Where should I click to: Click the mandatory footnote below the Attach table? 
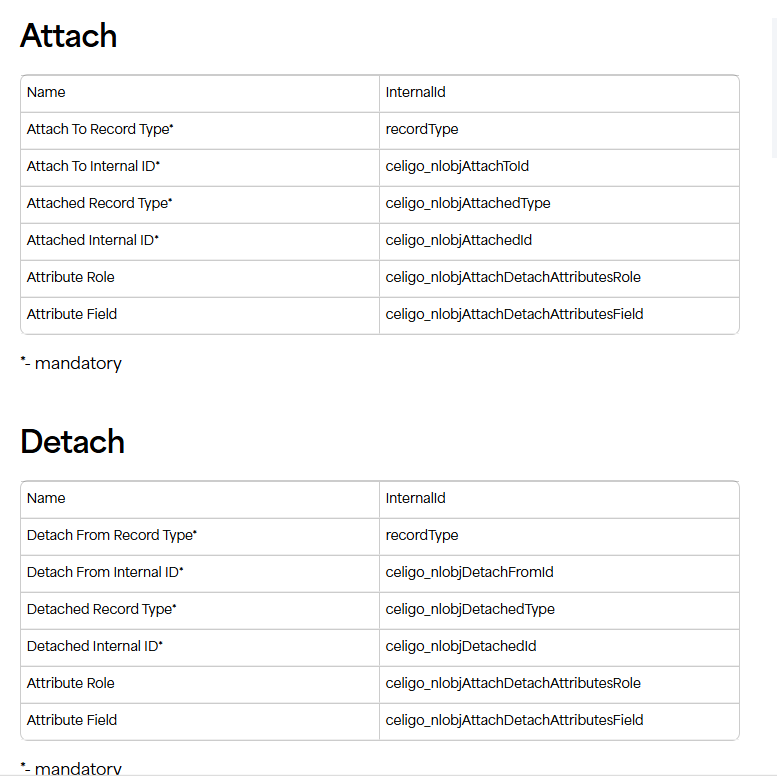coord(71,363)
